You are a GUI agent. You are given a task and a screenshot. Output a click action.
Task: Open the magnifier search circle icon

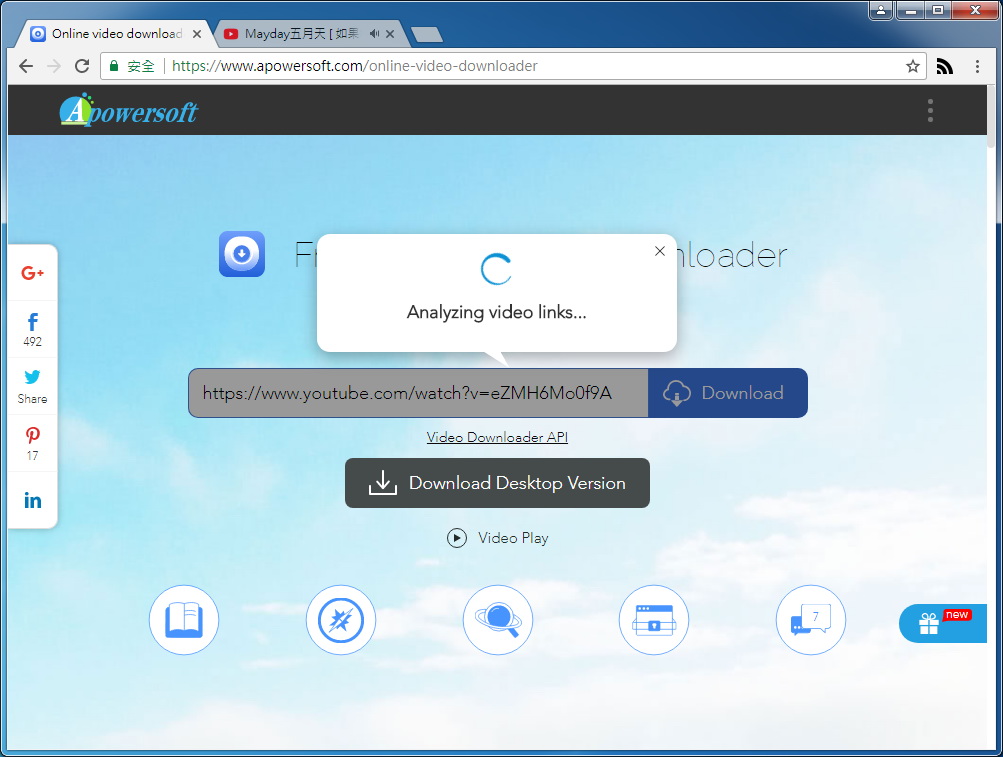point(498,619)
